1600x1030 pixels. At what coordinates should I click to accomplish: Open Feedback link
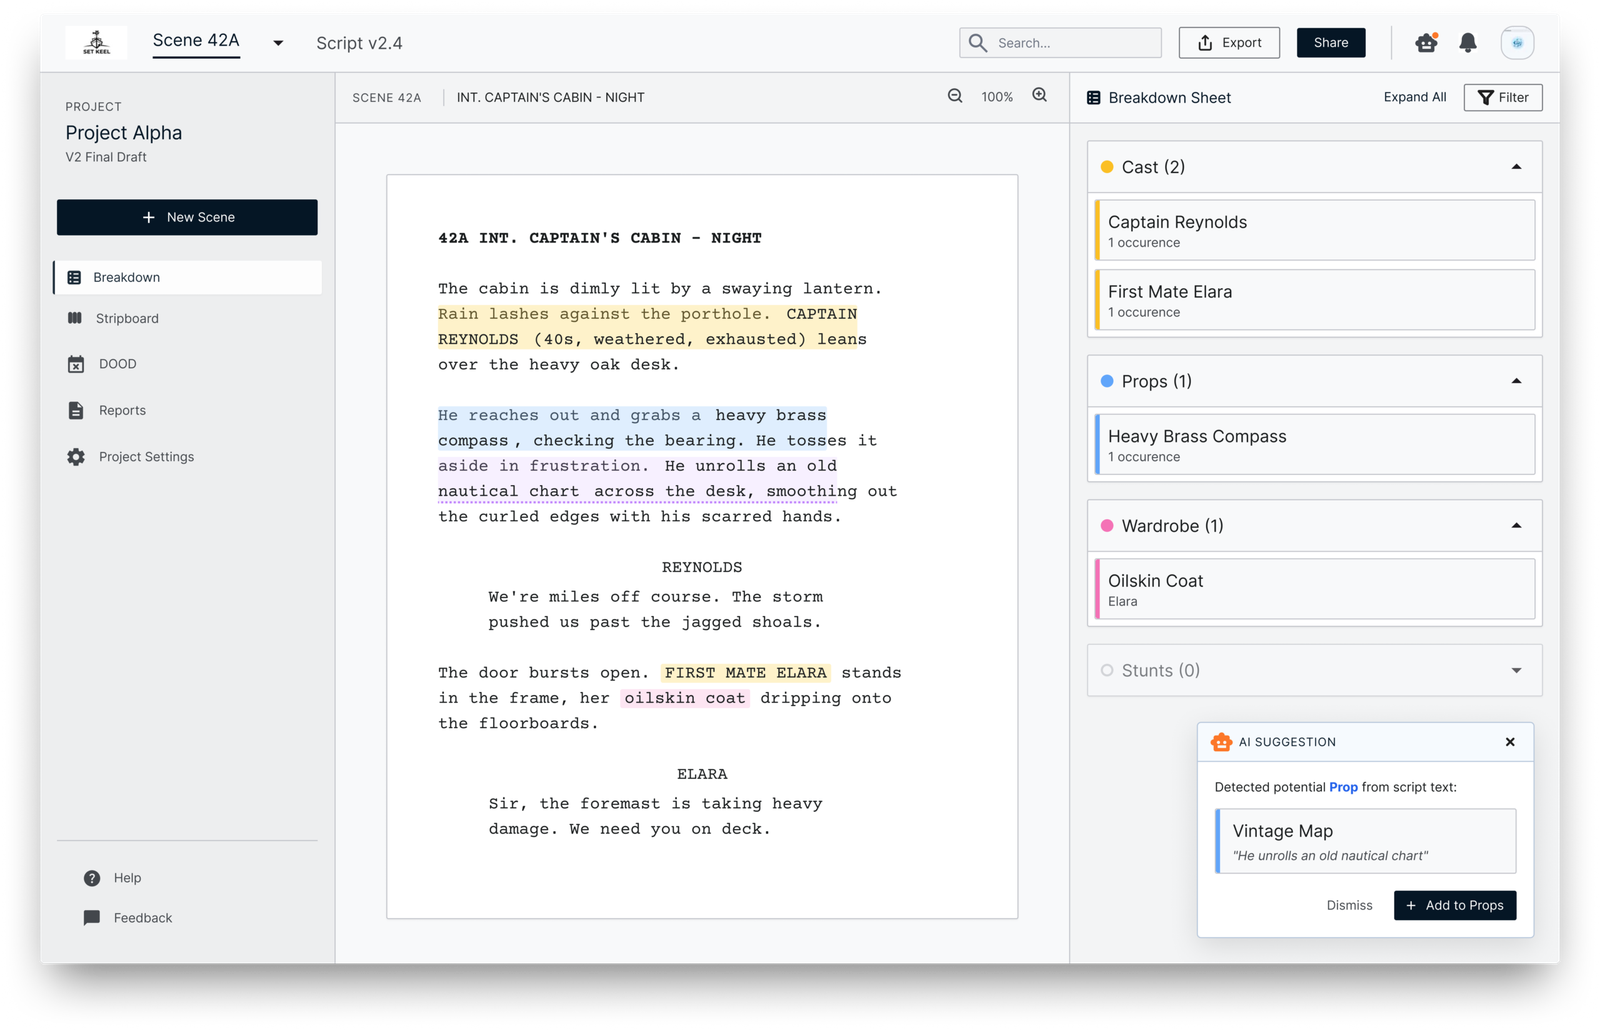pos(143,917)
